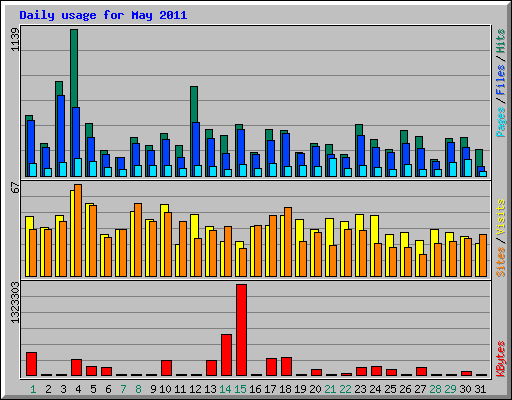512x400 pixels.
Task: Click the red KBytes bar for day 10
Action: point(166,368)
